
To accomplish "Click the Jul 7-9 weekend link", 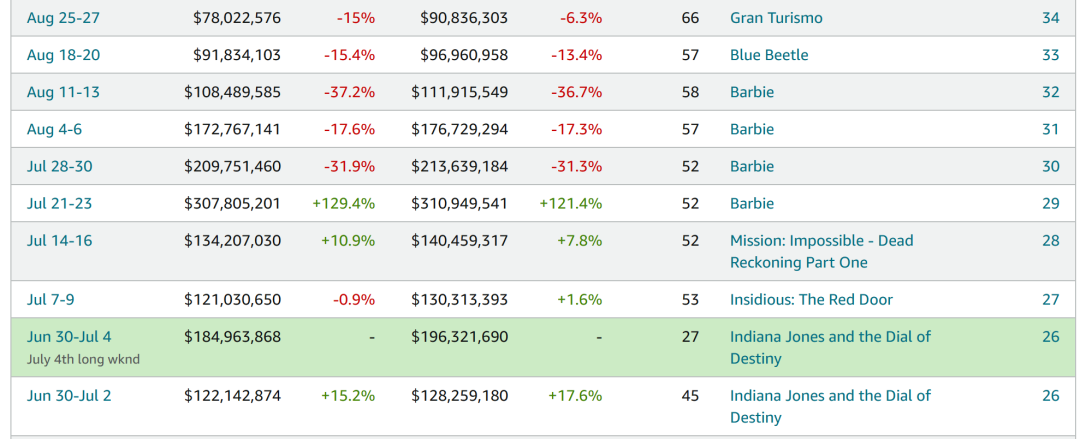I will [x=53, y=299].
